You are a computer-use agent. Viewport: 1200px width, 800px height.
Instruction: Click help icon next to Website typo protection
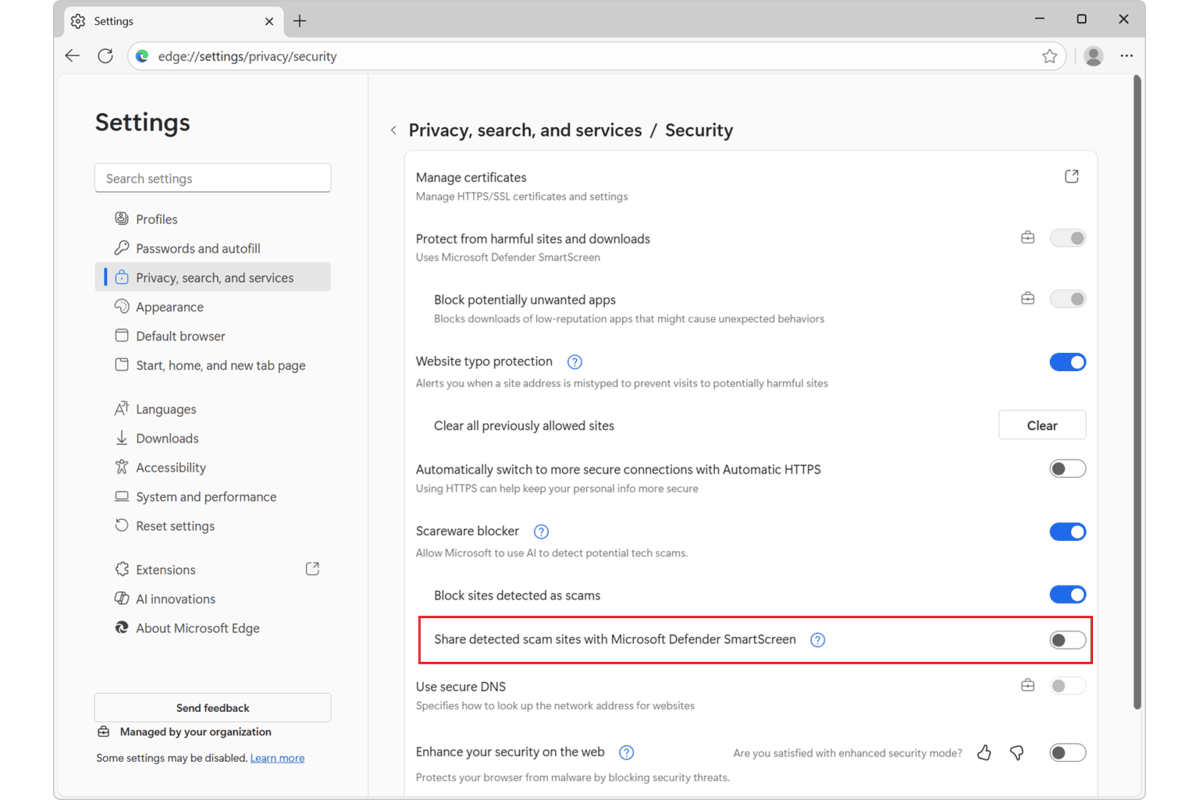click(575, 362)
